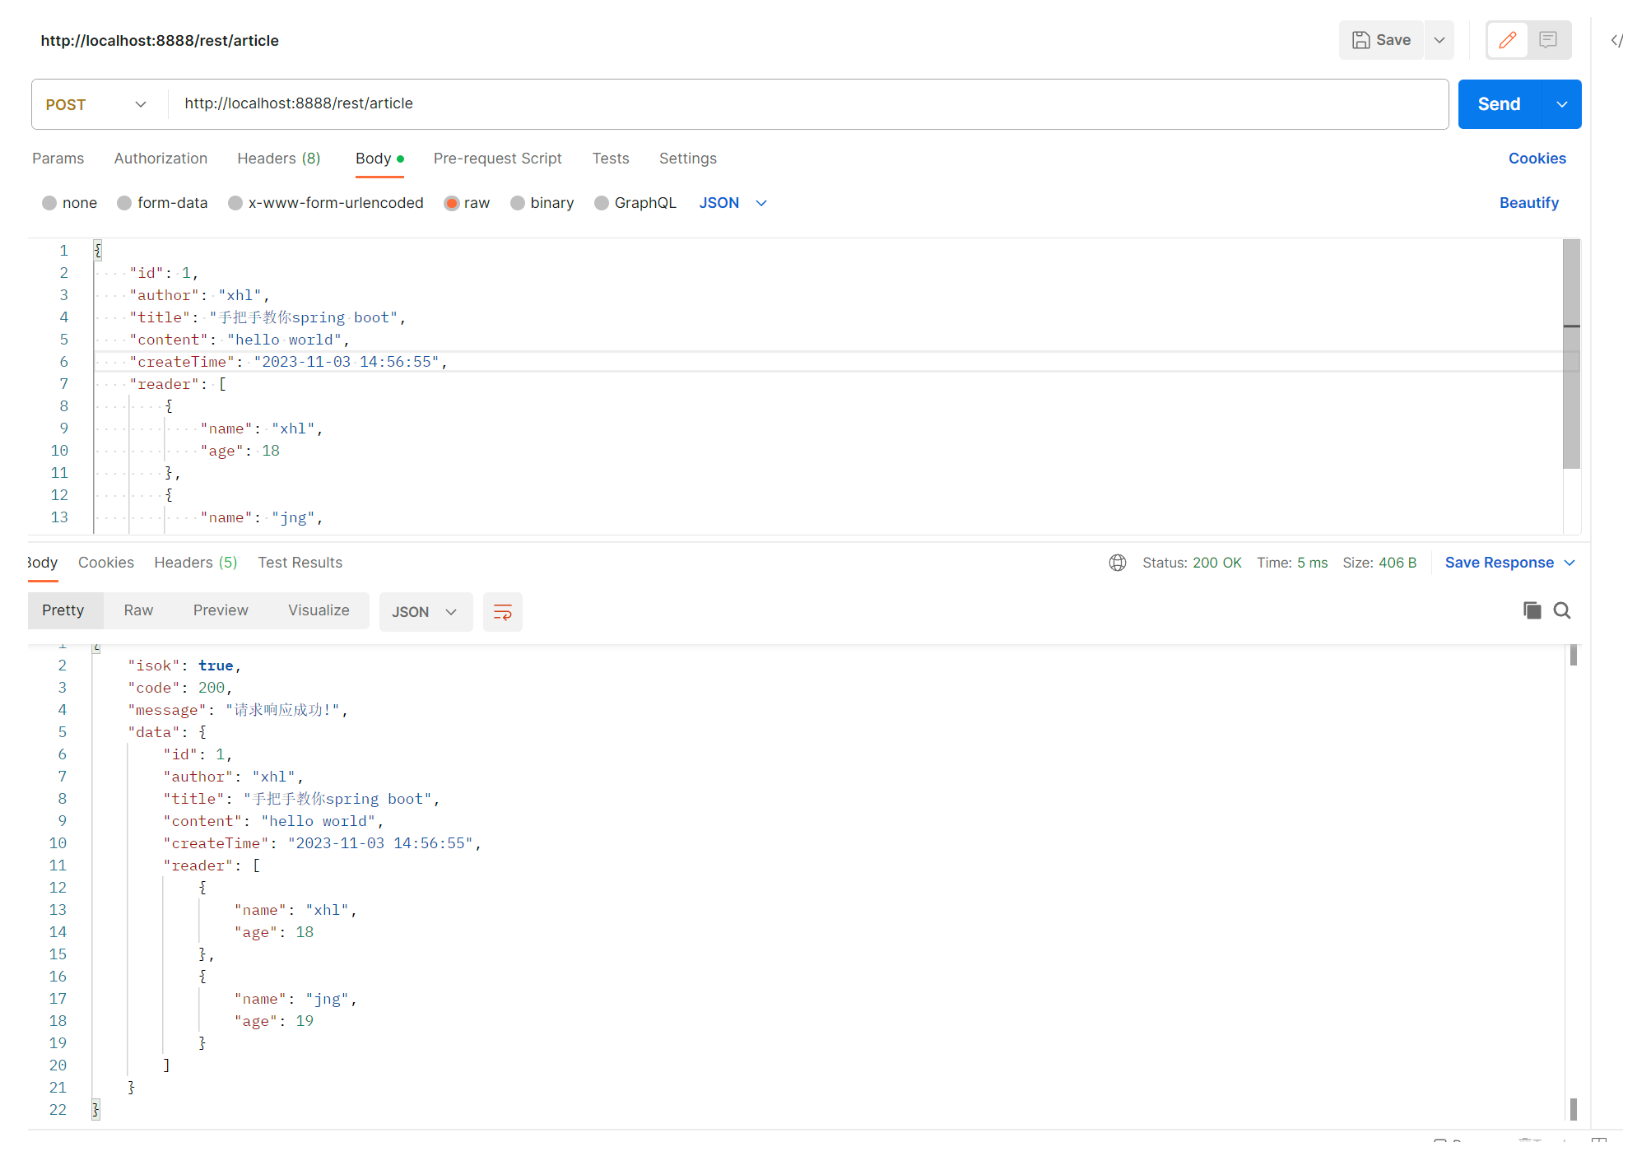The image size is (1640, 1170).
Task: Choose the none body option
Action: (x=50, y=203)
